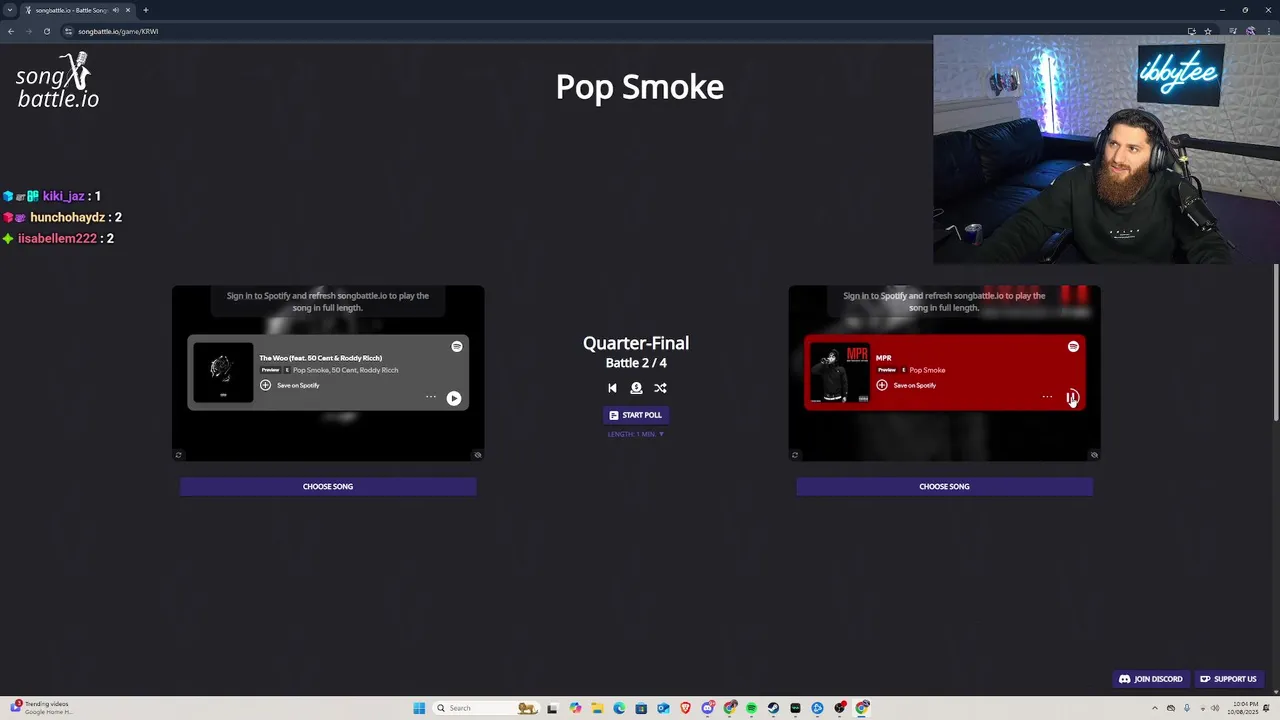
Task: Start the poll
Action: click(636, 415)
